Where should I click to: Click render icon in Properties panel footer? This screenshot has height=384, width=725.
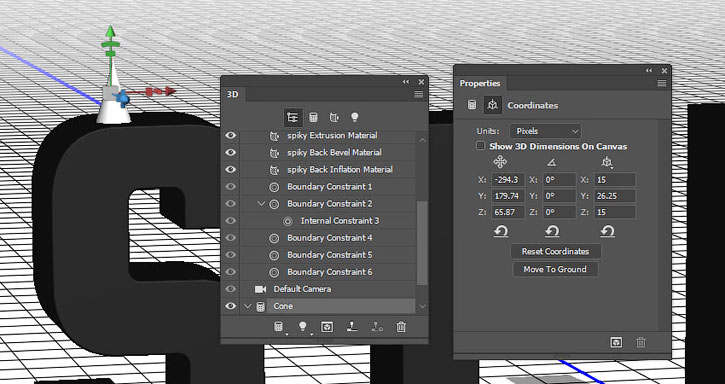click(616, 342)
